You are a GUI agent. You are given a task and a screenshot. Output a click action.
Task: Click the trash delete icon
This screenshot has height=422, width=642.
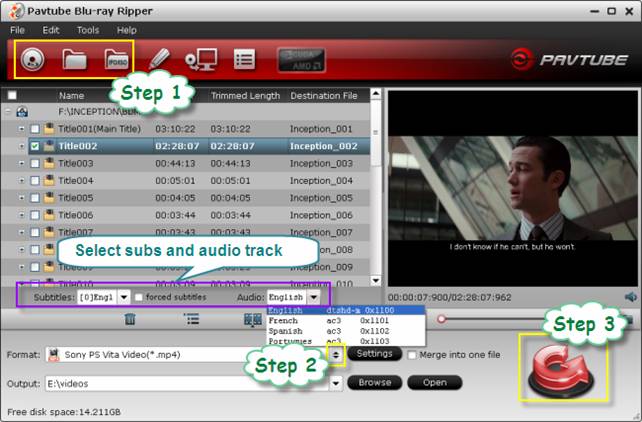click(130, 318)
